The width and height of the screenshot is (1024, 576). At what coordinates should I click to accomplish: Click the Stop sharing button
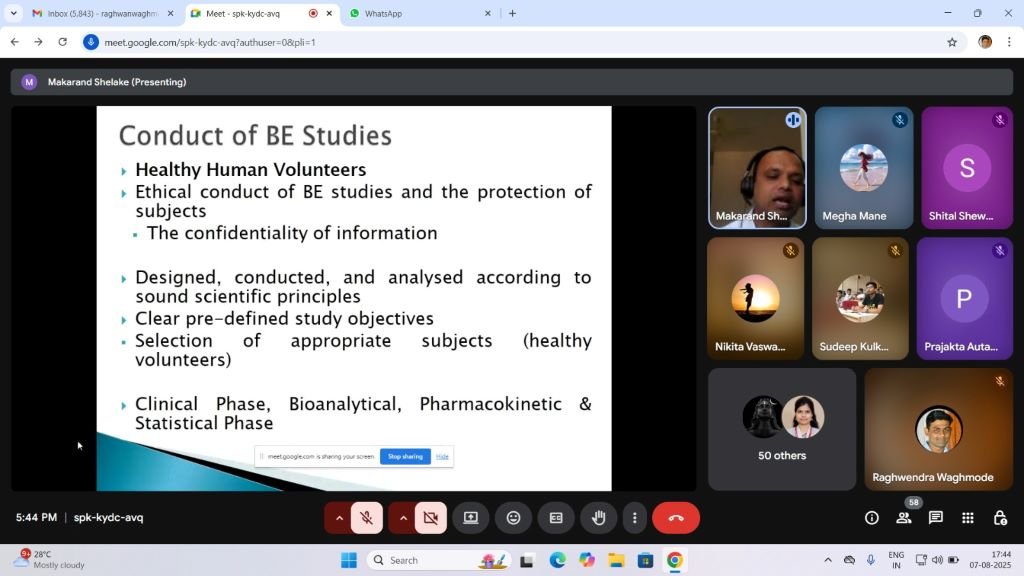point(405,456)
